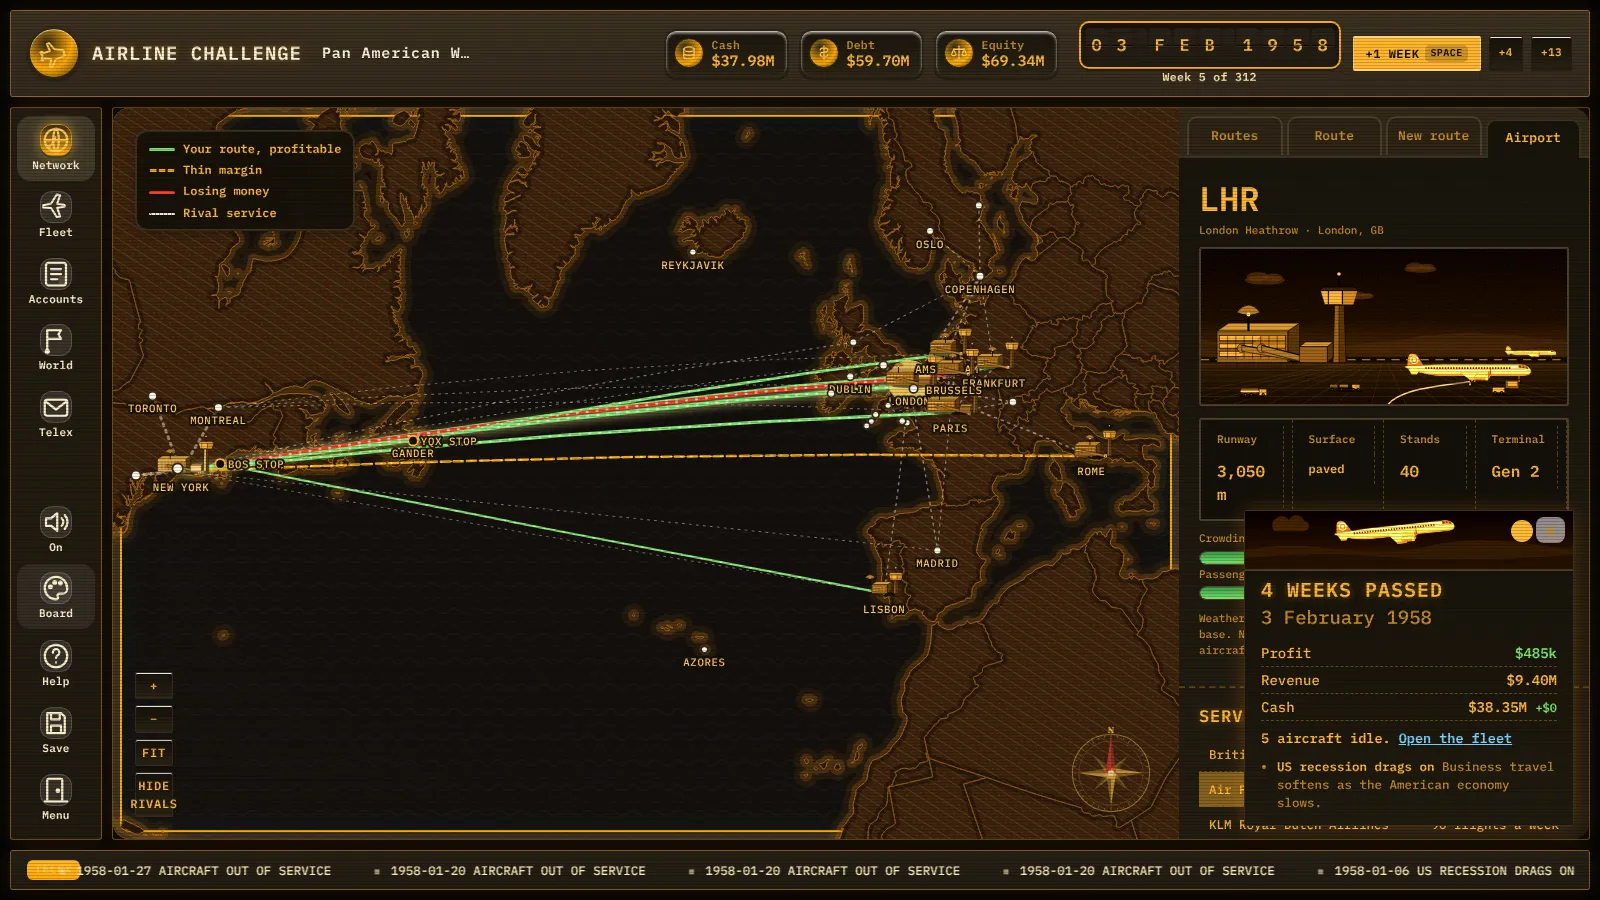Open the Network view in sidebar
The height and width of the screenshot is (900, 1600).
[56, 148]
